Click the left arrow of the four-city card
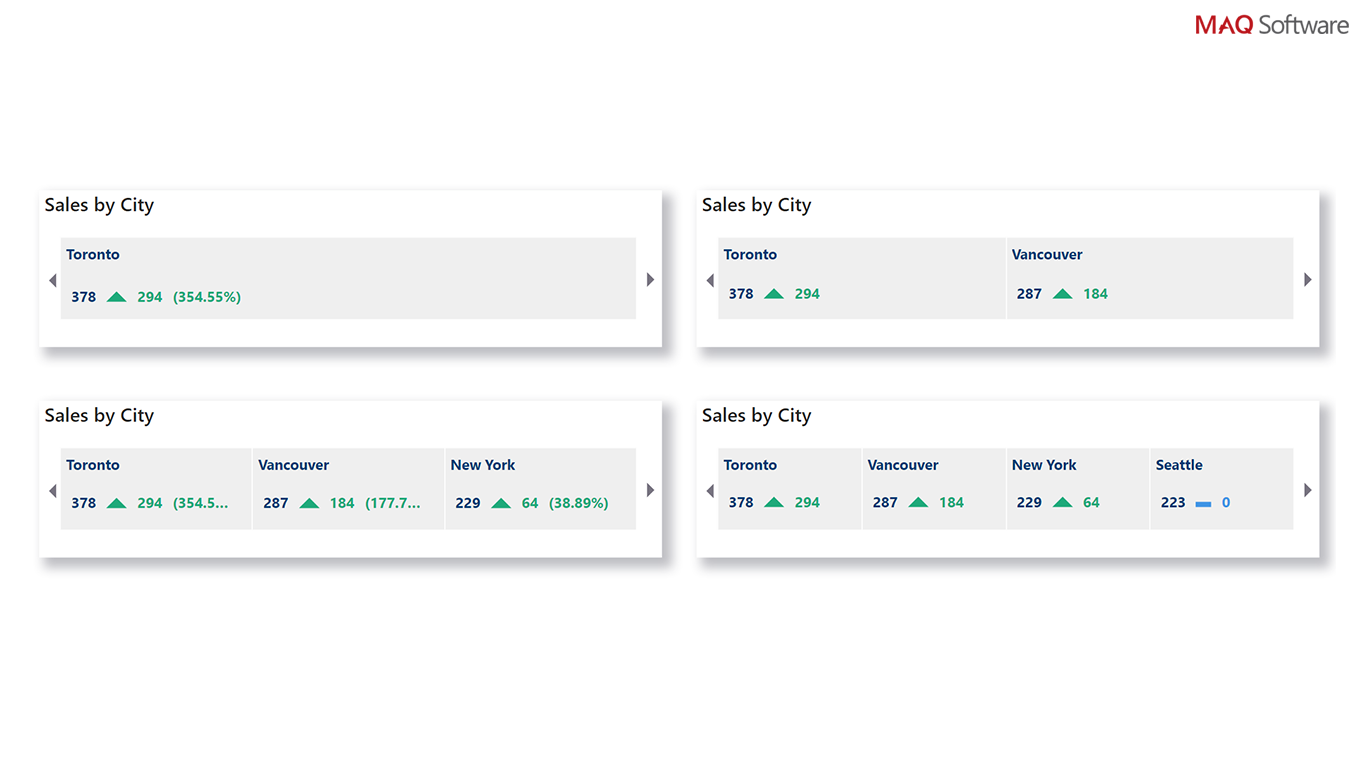Image resolution: width=1366 pixels, height=768 pixels. [x=710, y=490]
